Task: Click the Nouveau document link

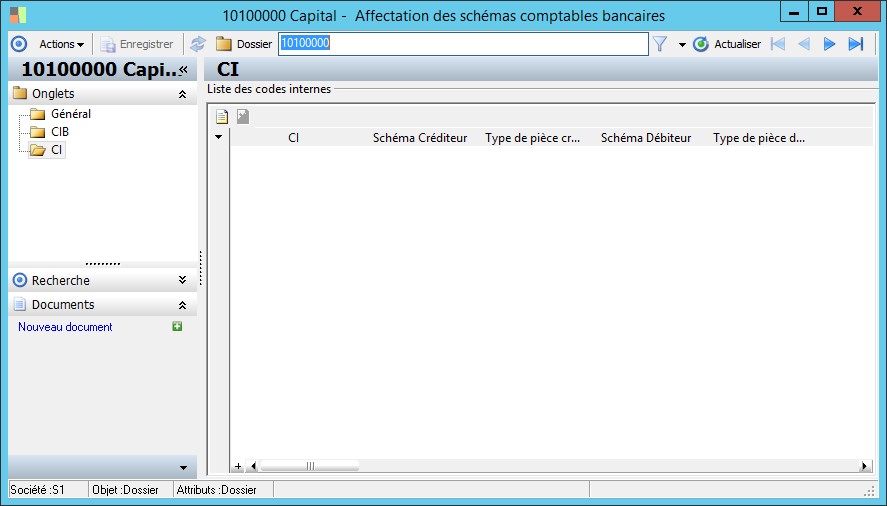Action: coord(65,327)
